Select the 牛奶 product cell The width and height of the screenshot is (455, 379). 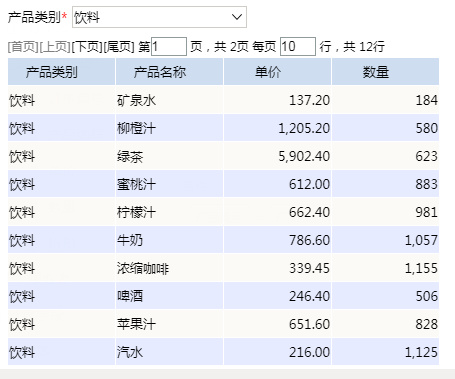(x=169, y=240)
